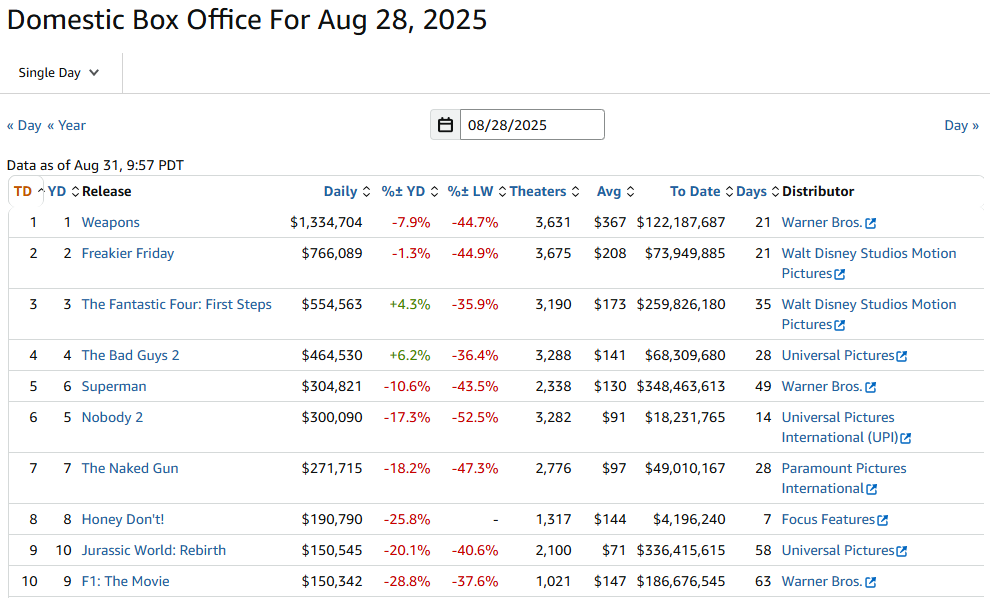Open The Bad Guys 2 release link

[130, 356]
